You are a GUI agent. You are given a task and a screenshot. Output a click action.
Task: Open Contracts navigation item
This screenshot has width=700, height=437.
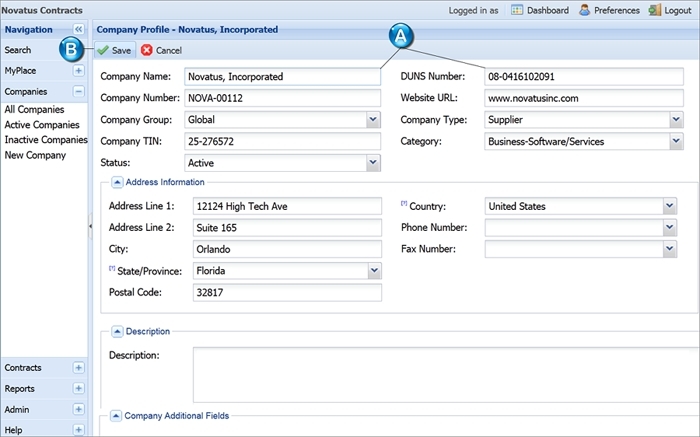(x=23, y=367)
